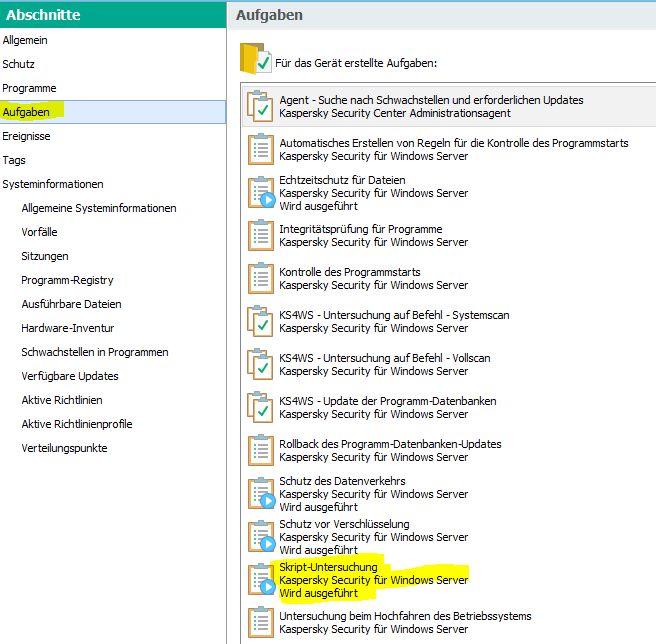The height and width of the screenshot is (644, 656).
Task: Click Wird ausgeführt status under Echtzeitschutz für Dateien
Action: (x=318, y=206)
